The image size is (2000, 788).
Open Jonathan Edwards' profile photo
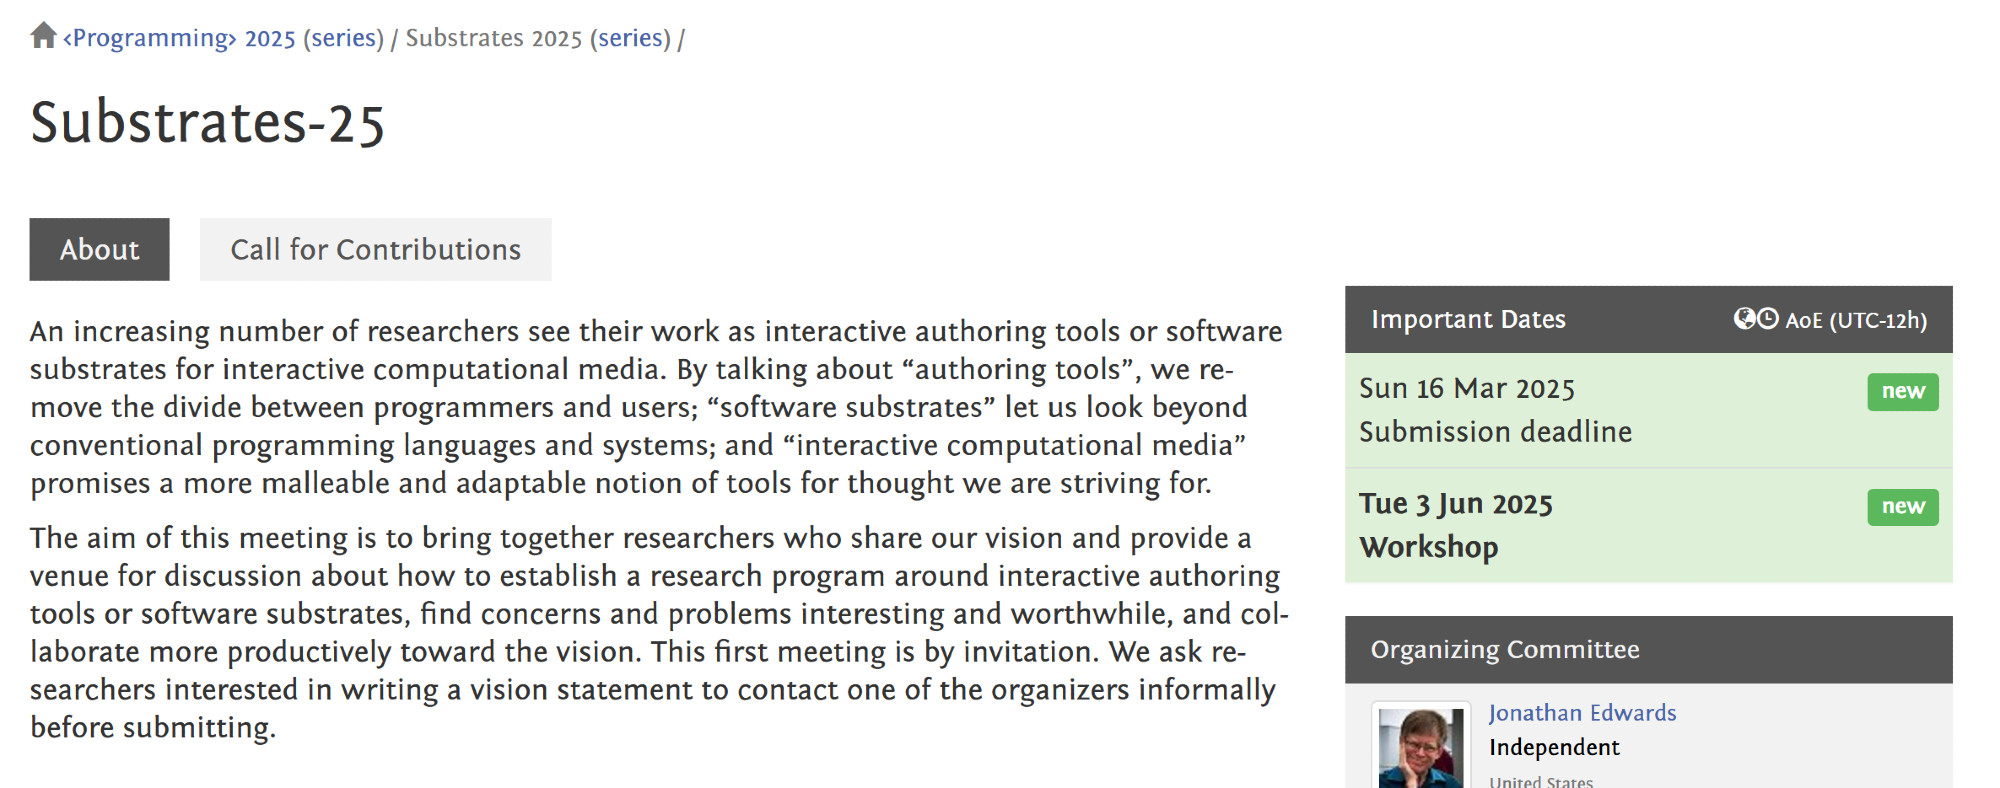point(1420,749)
